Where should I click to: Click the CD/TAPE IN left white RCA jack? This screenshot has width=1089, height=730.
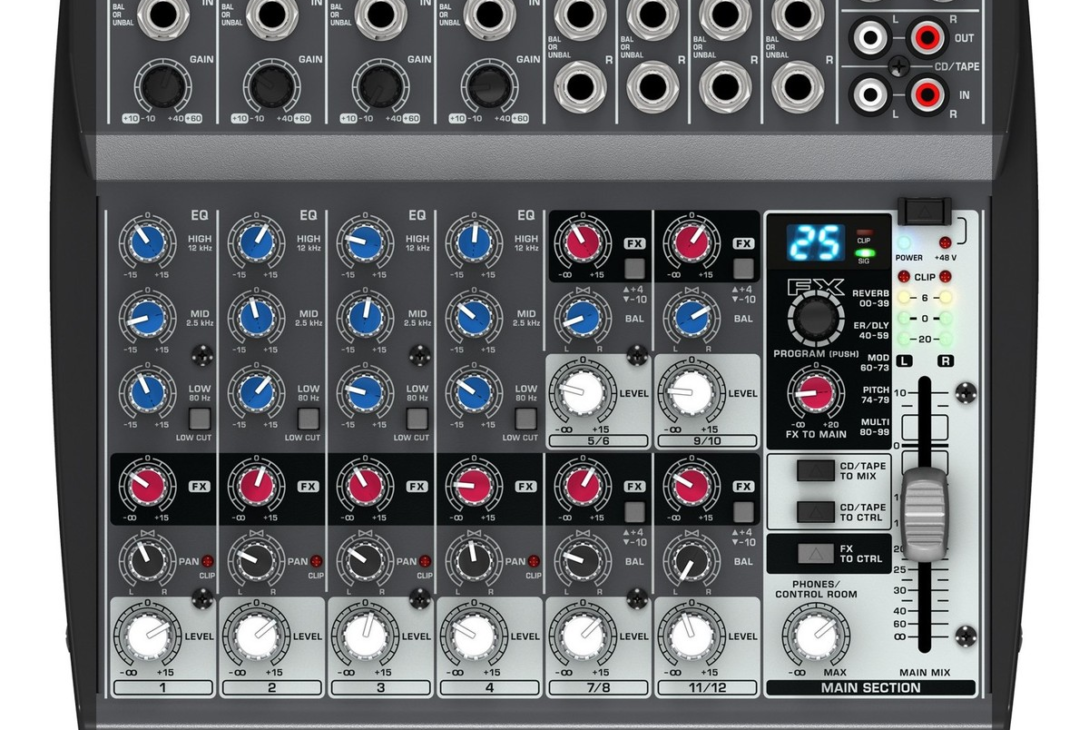click(x=870, y=94)
